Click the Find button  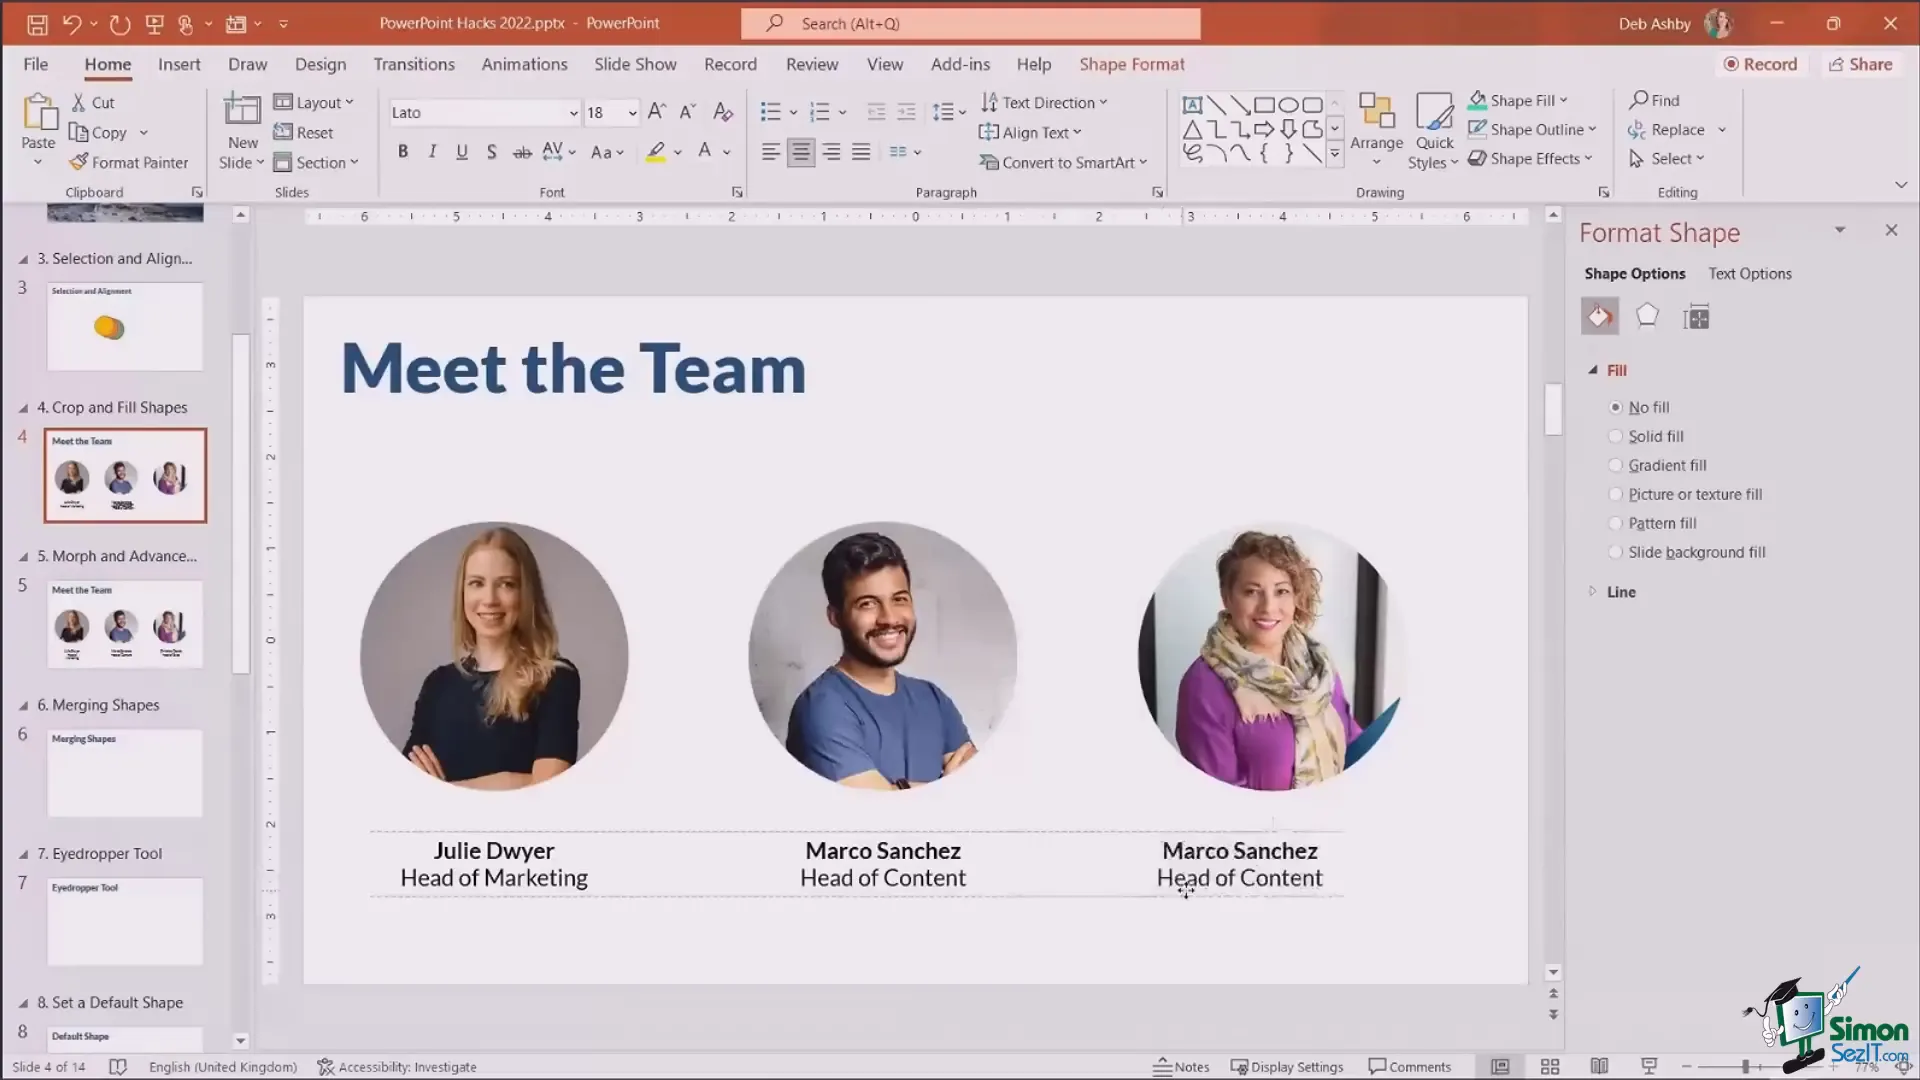tap(1655, 100)
